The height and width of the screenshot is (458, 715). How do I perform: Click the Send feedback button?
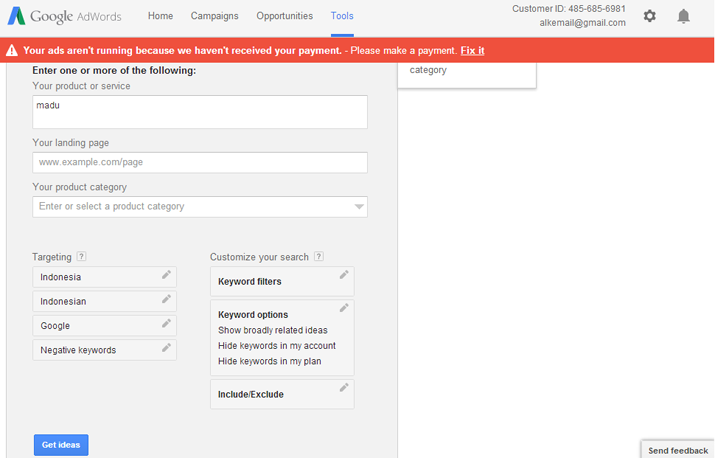click(678, 450)
